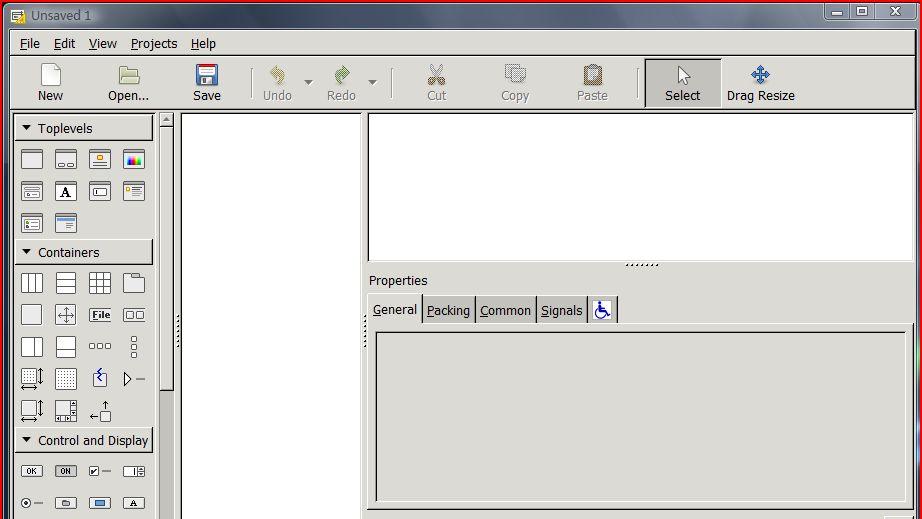Open the Edit menu
922x519 pixels.
pos(64,43)
